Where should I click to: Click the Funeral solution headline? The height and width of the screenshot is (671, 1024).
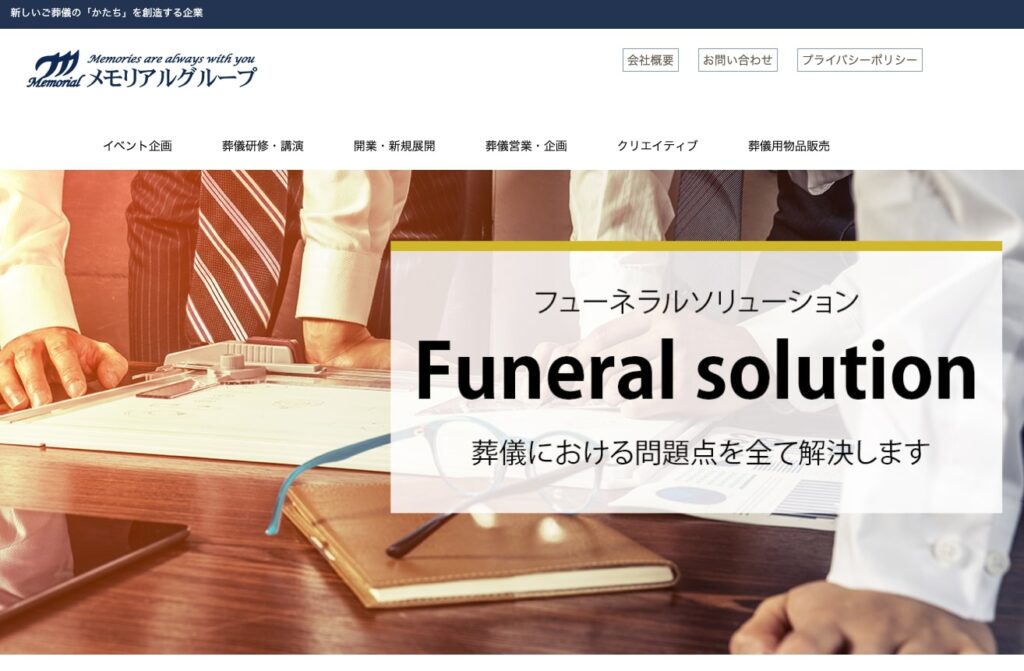coord(696,370)
